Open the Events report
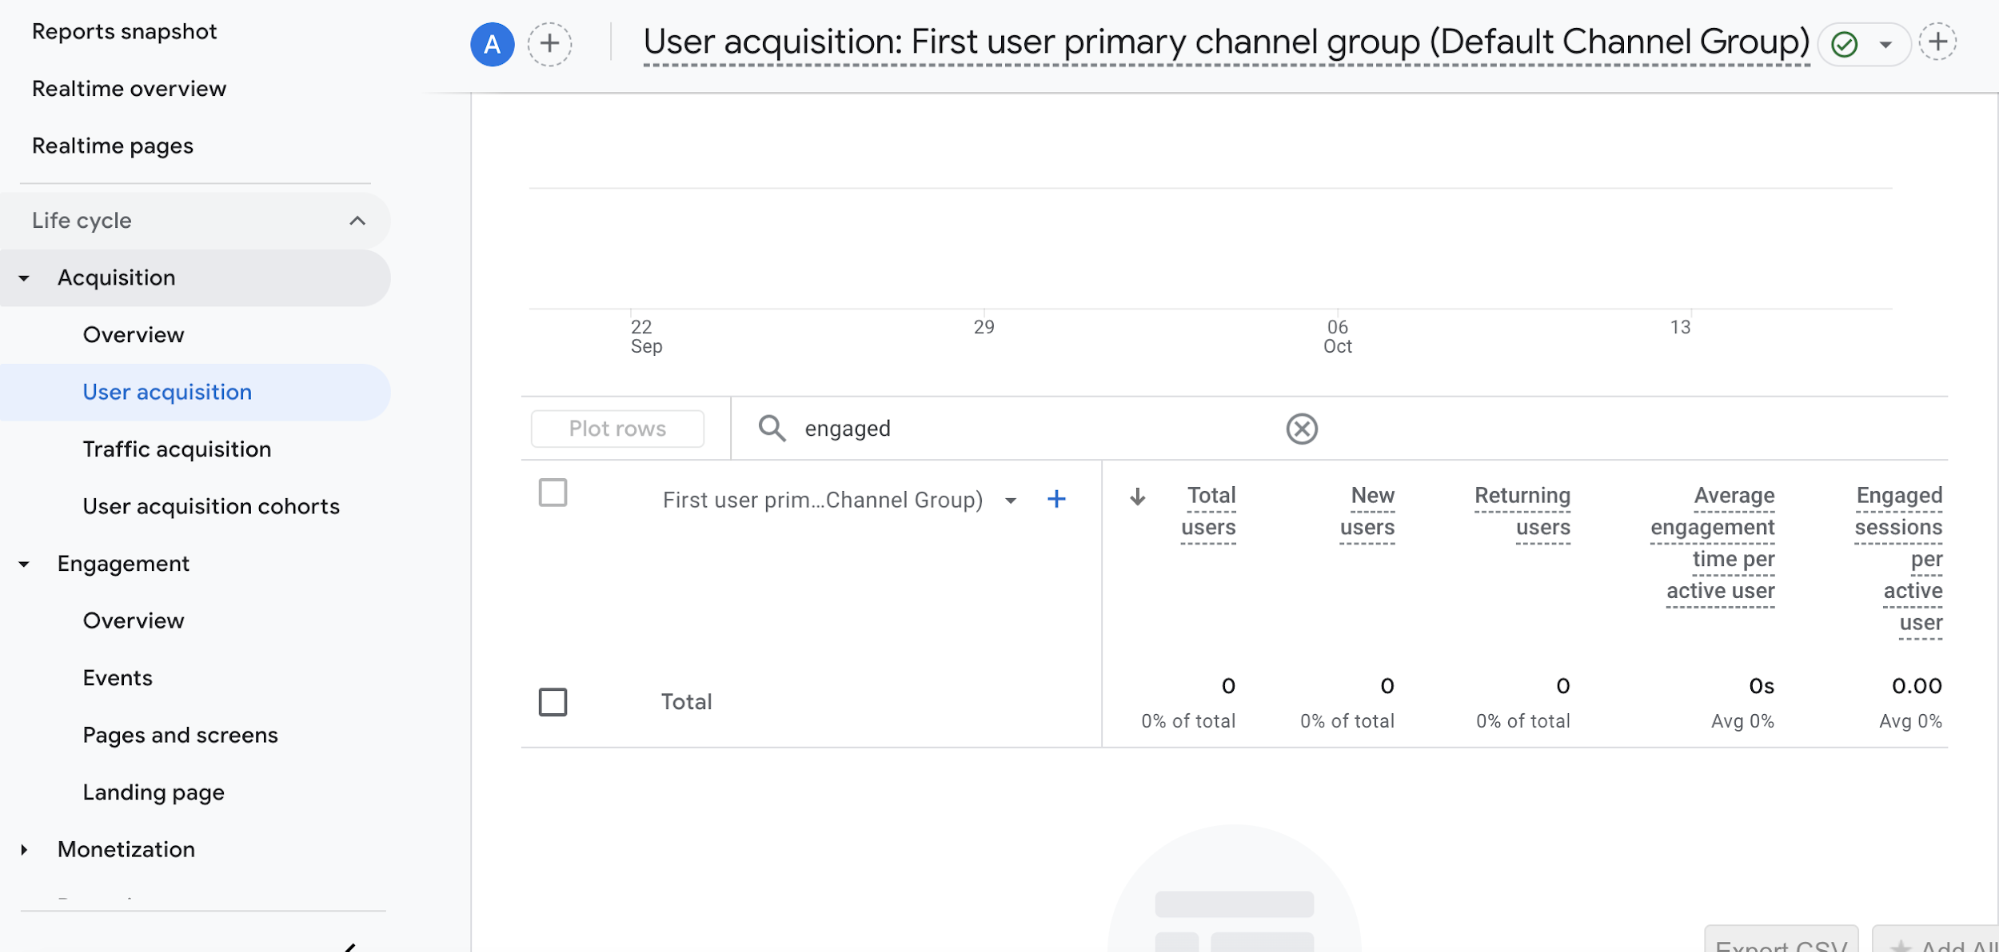Viewport: 1999px width, 952px height. pos(118,678)
